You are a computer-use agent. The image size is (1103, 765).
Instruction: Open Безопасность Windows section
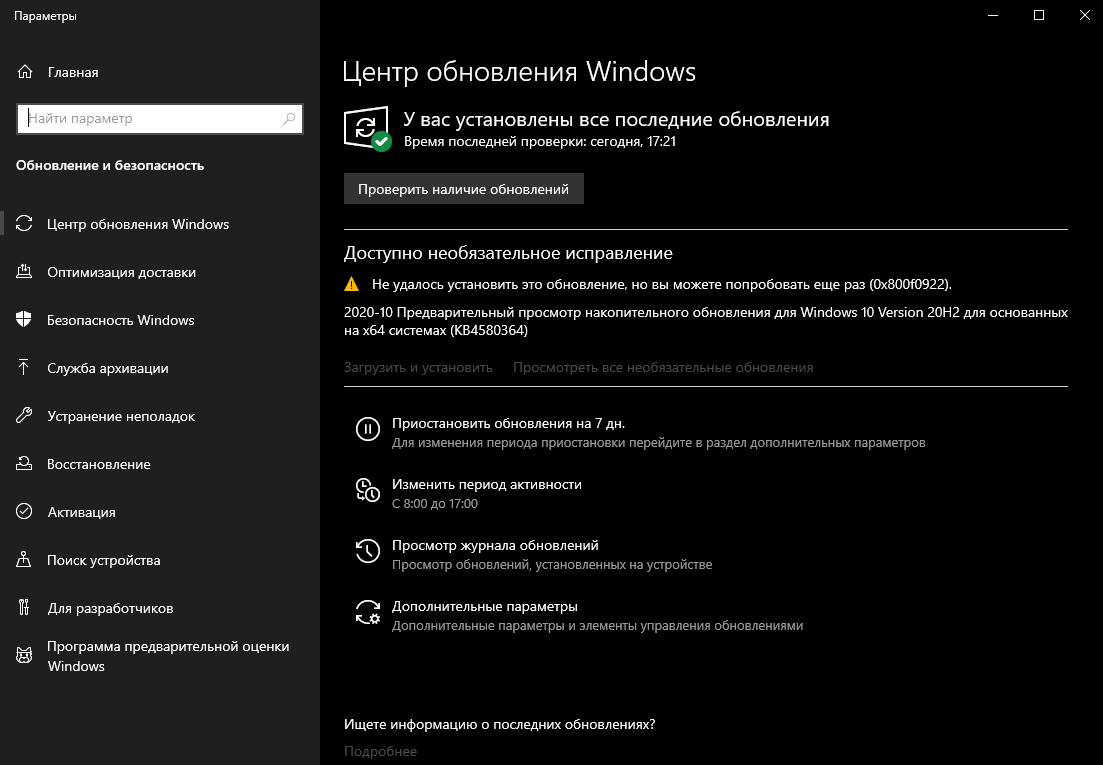pos(121,320)
